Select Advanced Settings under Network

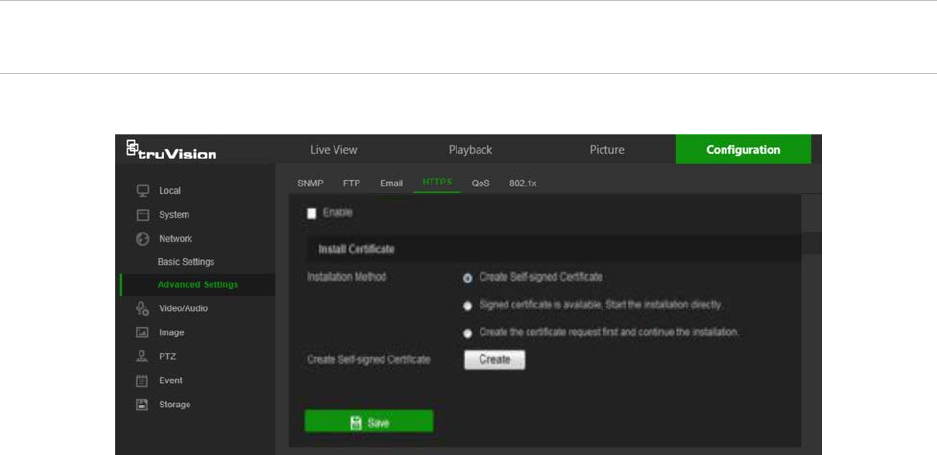point(198,285)
